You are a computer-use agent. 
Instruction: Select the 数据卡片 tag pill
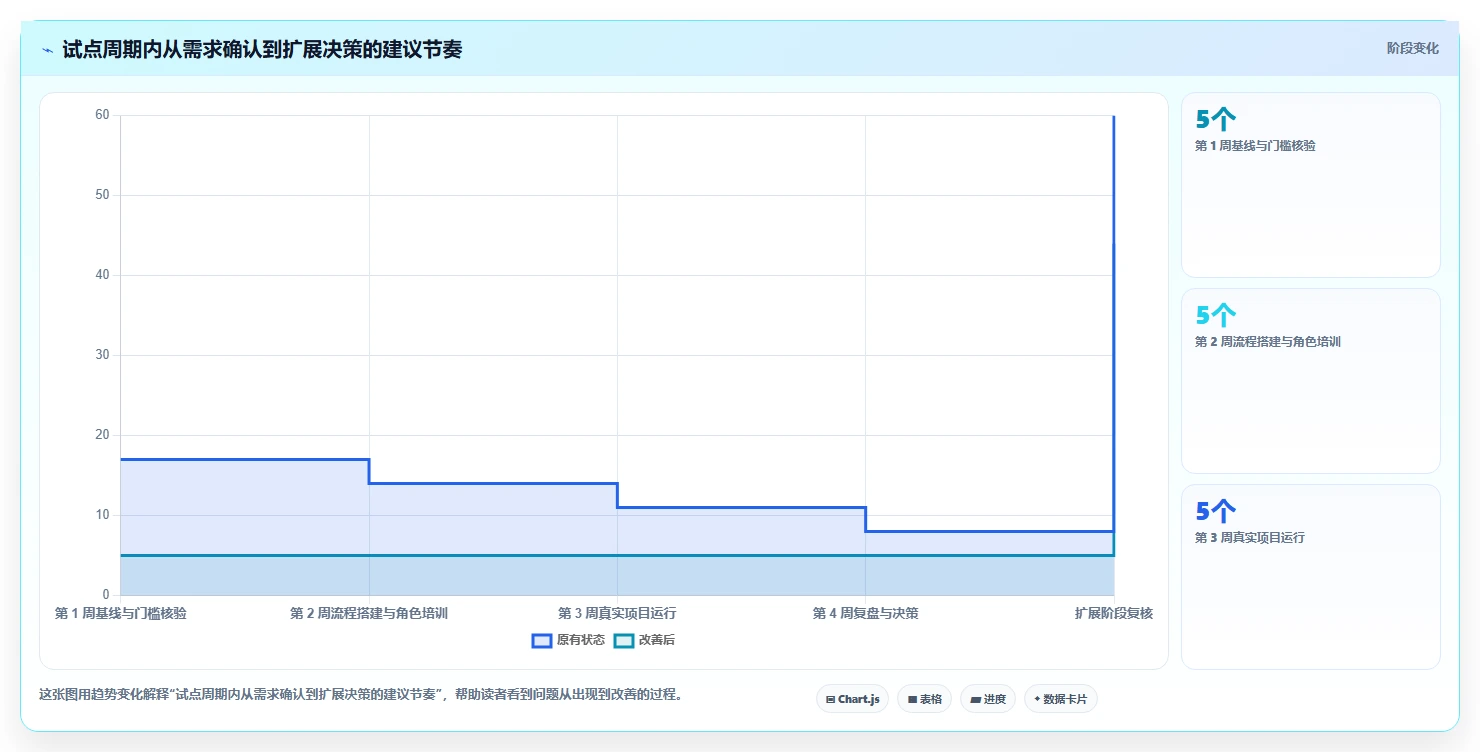tap(1060, 699)
